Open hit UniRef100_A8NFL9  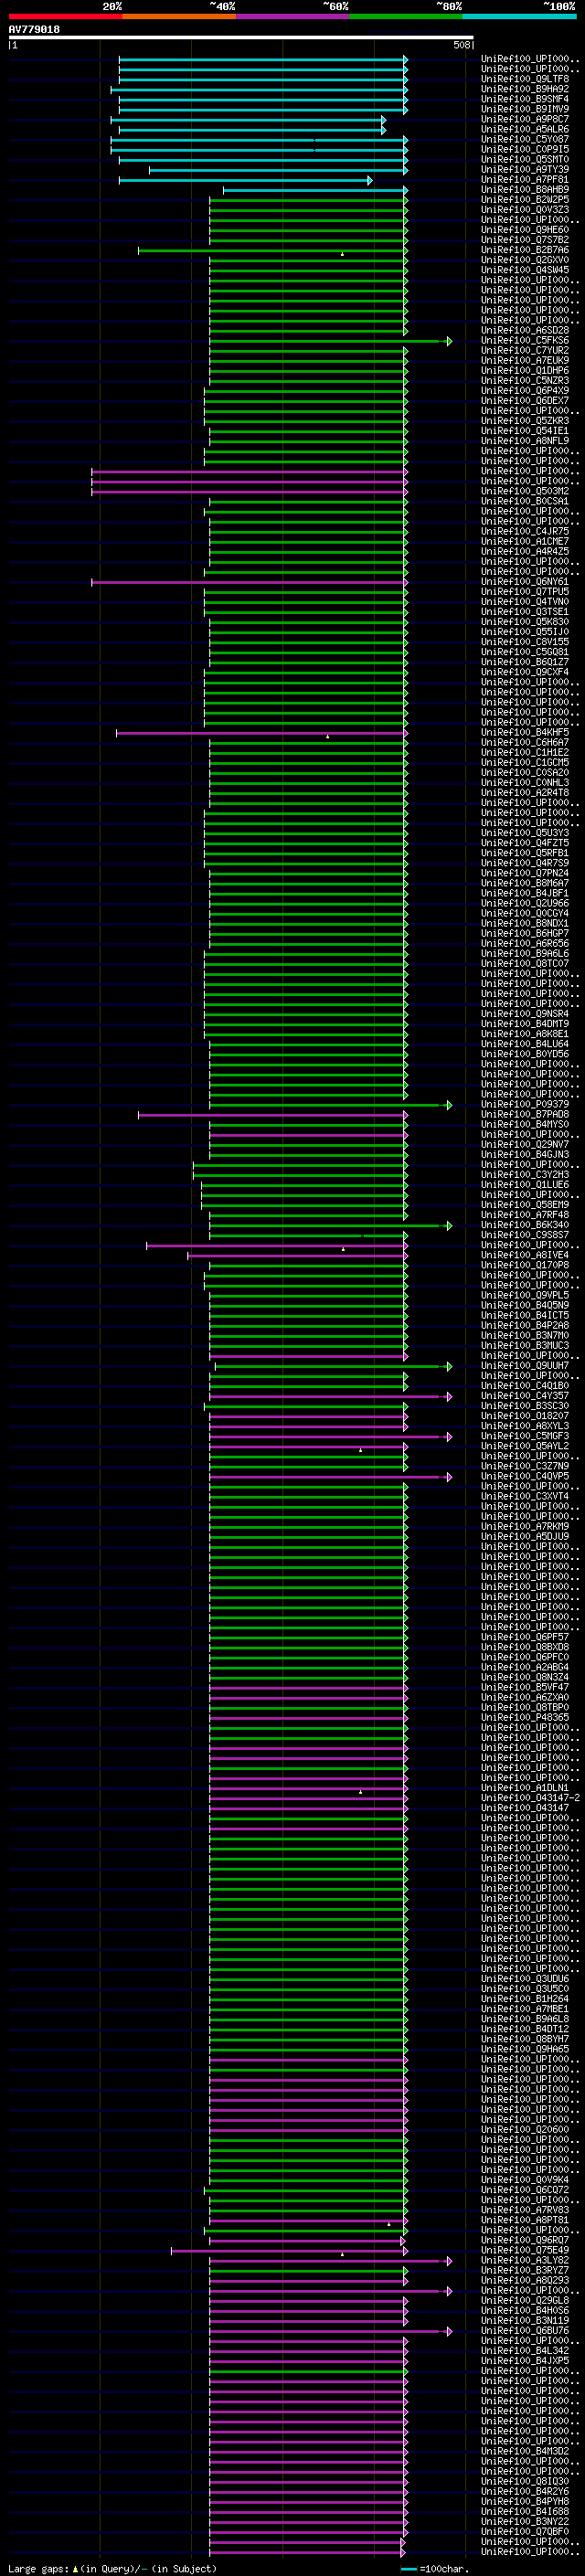(525, 441)
